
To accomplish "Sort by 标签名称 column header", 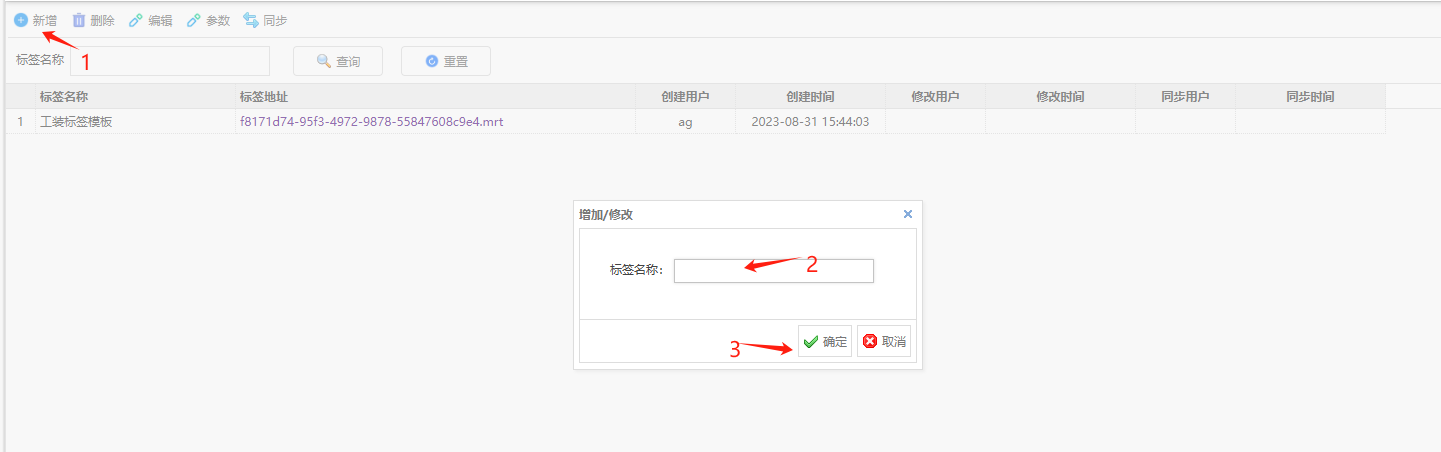I will 65,97.
